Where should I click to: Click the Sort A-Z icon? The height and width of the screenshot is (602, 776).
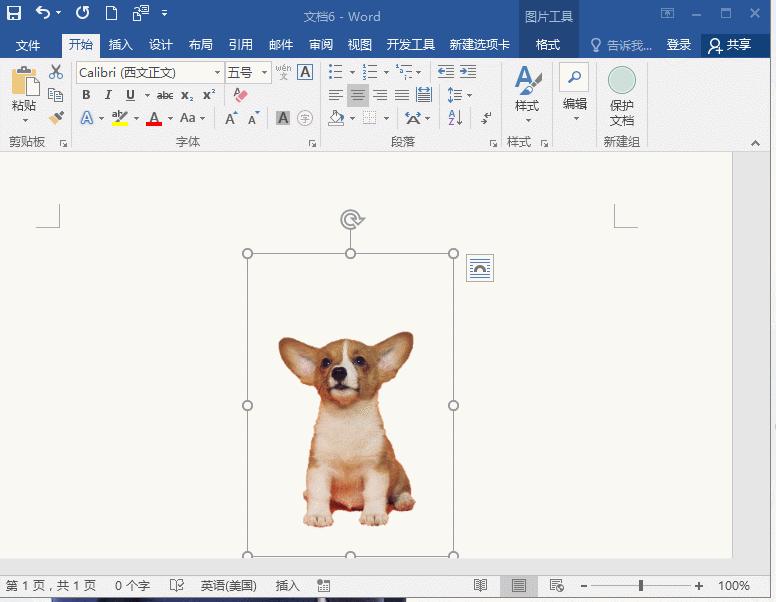[x=455, y=118]
